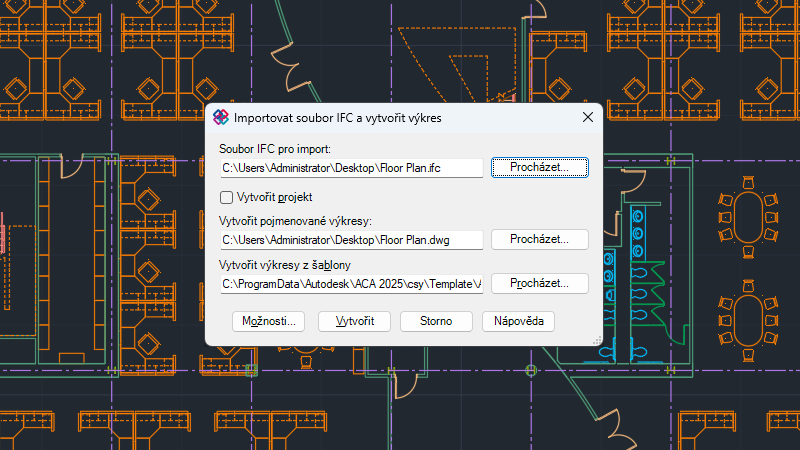Browse for the named drawing output path

click(539, 239)
